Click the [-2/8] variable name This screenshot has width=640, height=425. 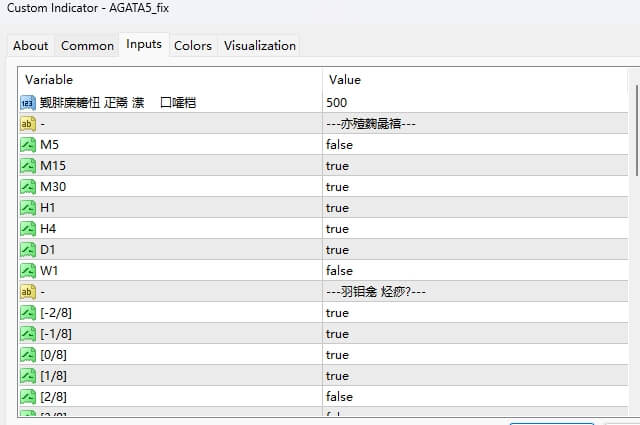click(x=56, y=313)
